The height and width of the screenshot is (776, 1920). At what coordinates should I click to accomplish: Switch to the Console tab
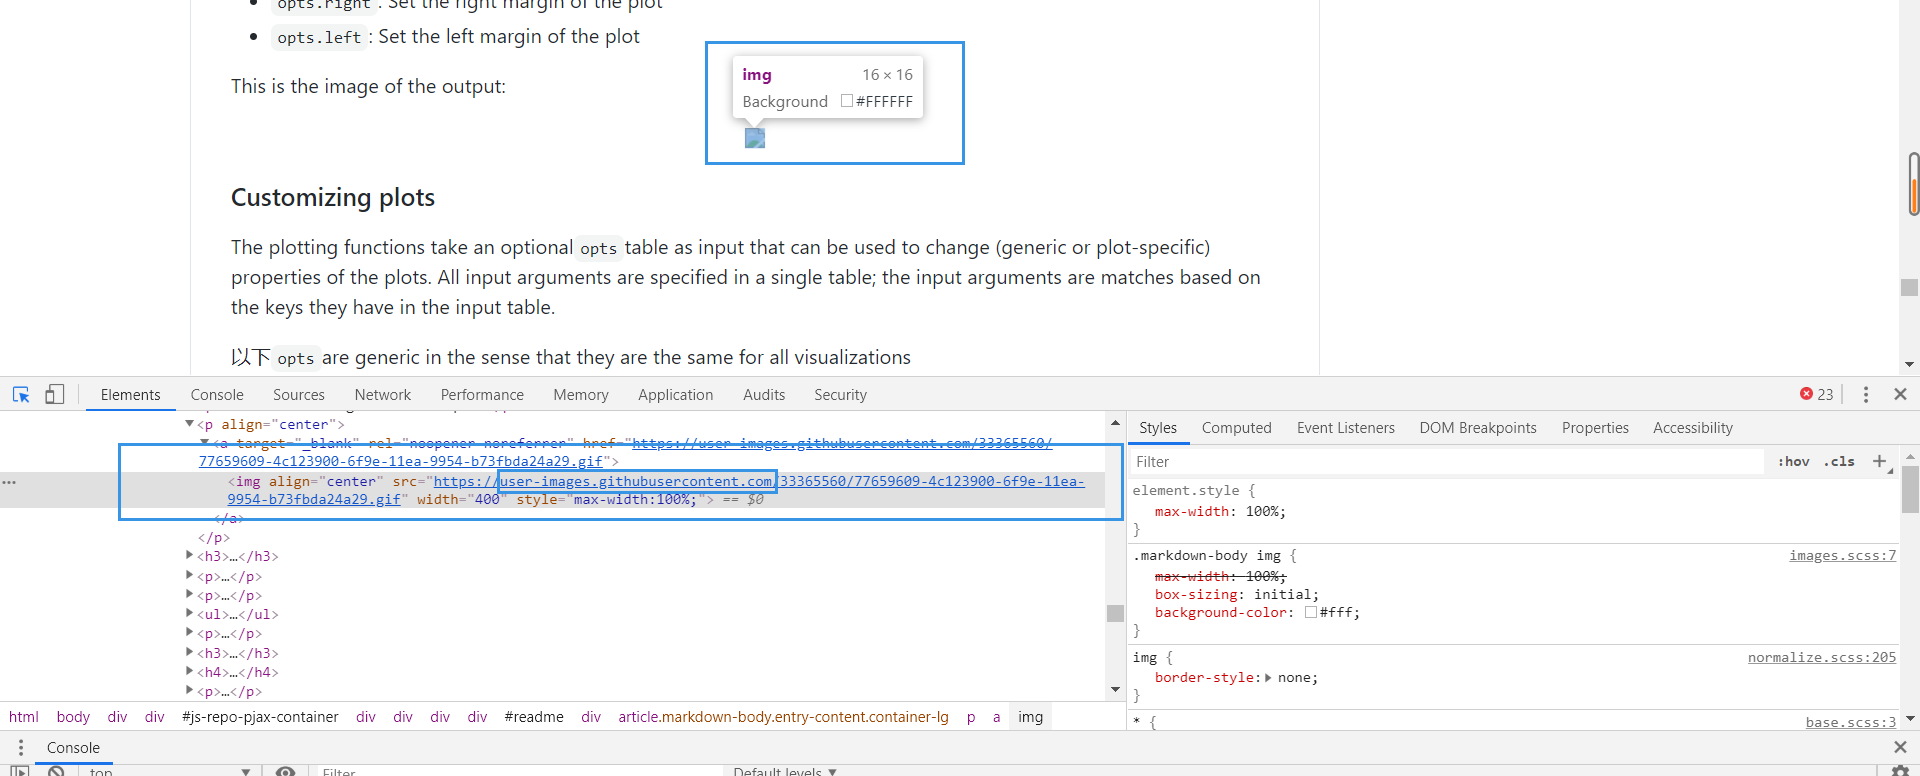click(x=217, y=395)
